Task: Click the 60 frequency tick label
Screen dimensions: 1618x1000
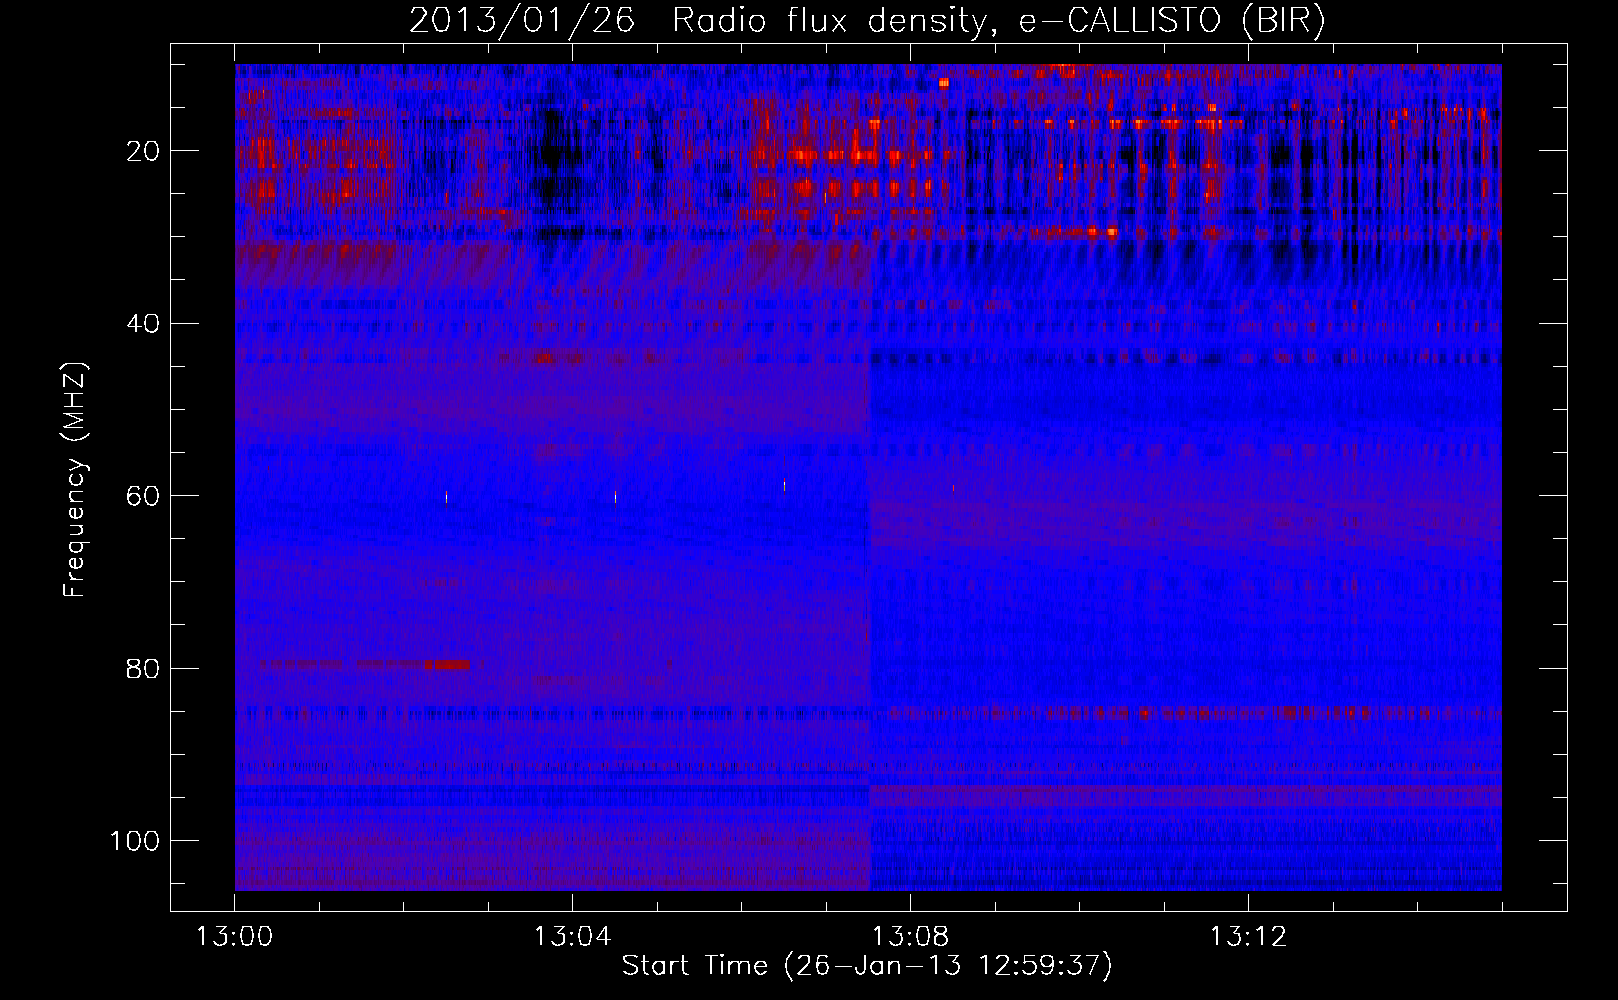Action: click(x=143, y=496)
